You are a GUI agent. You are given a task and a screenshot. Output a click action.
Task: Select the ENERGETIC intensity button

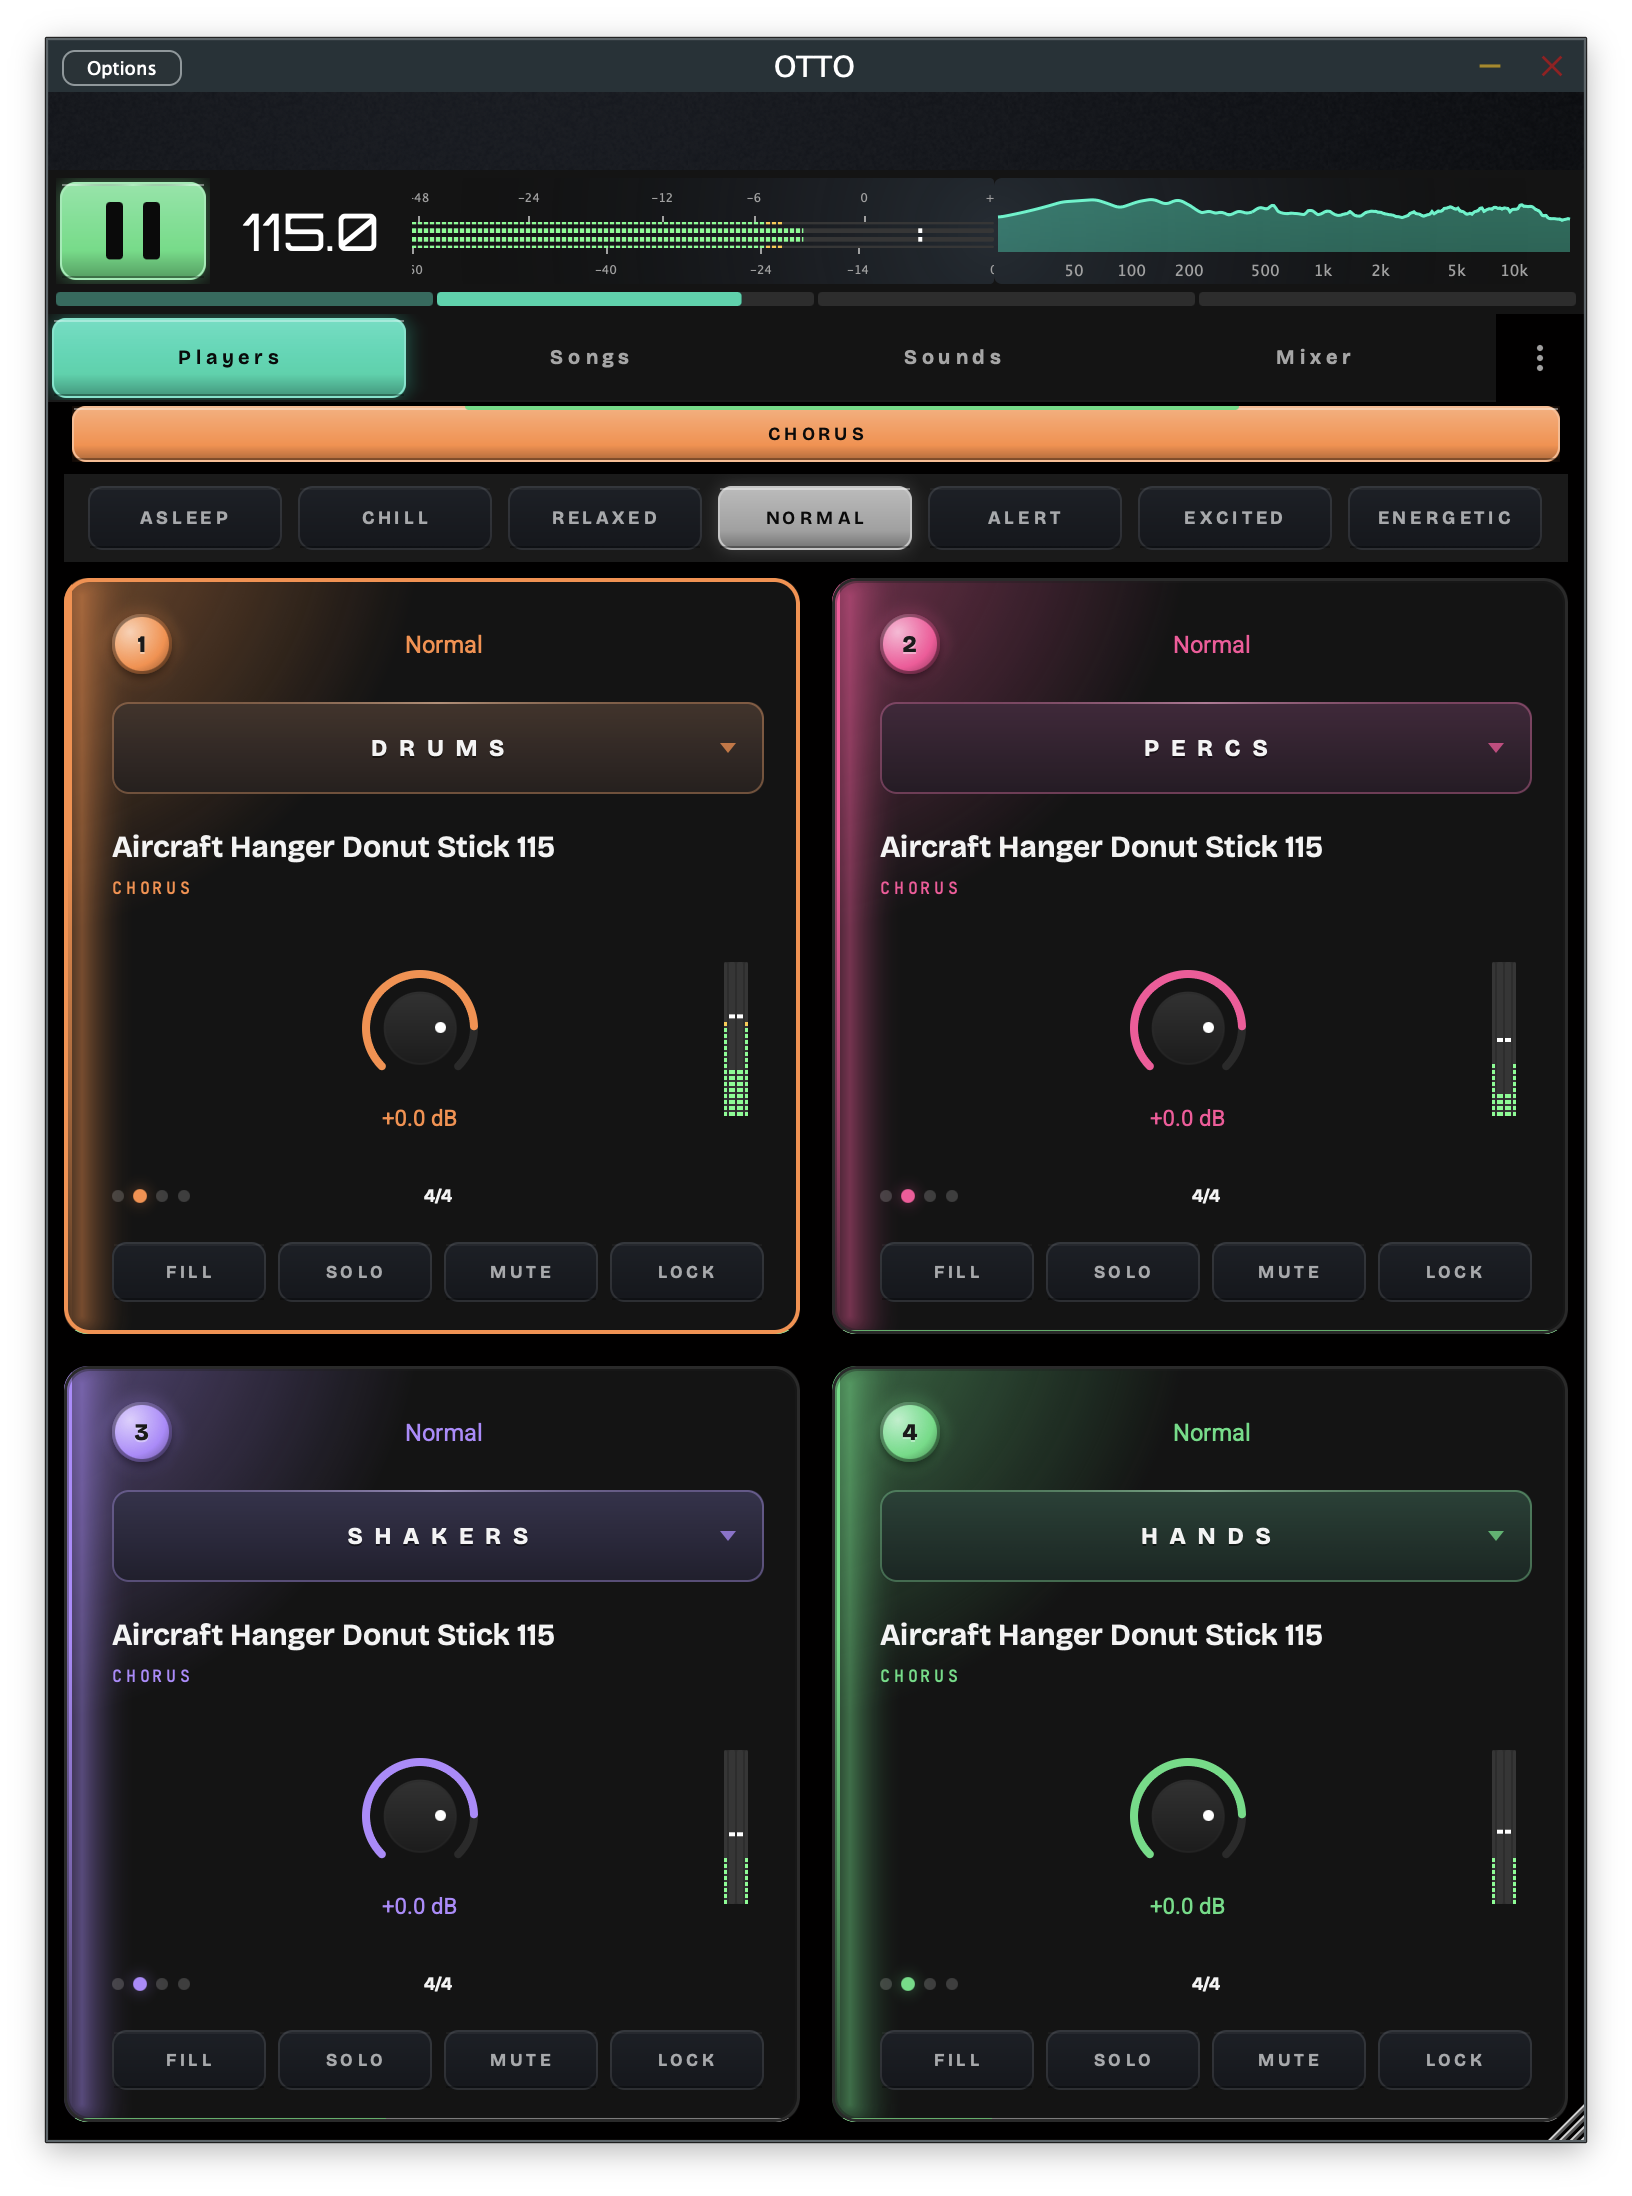coord(1444,518)
